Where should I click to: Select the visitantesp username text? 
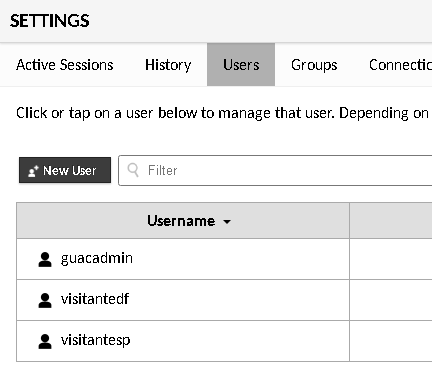pyautogui.click(x=95, y=340)
